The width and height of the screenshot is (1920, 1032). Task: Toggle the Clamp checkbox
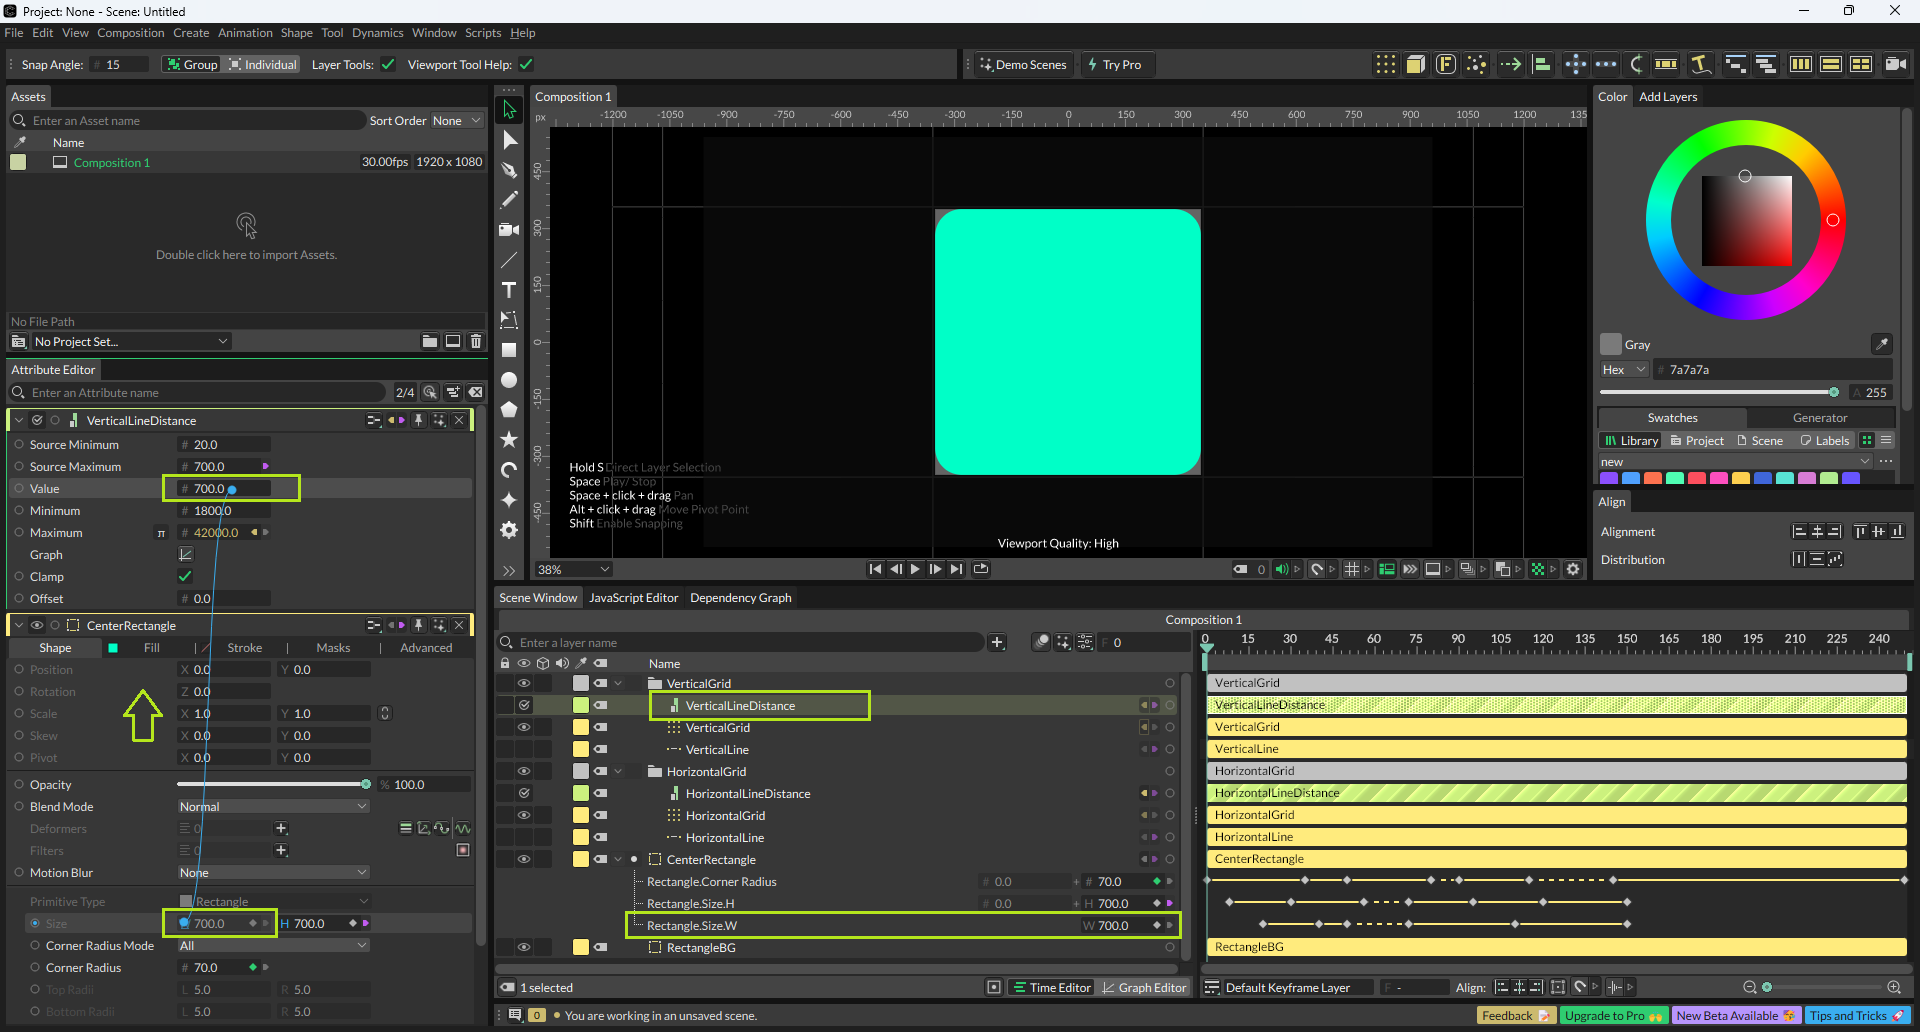[x=185, y=576]
